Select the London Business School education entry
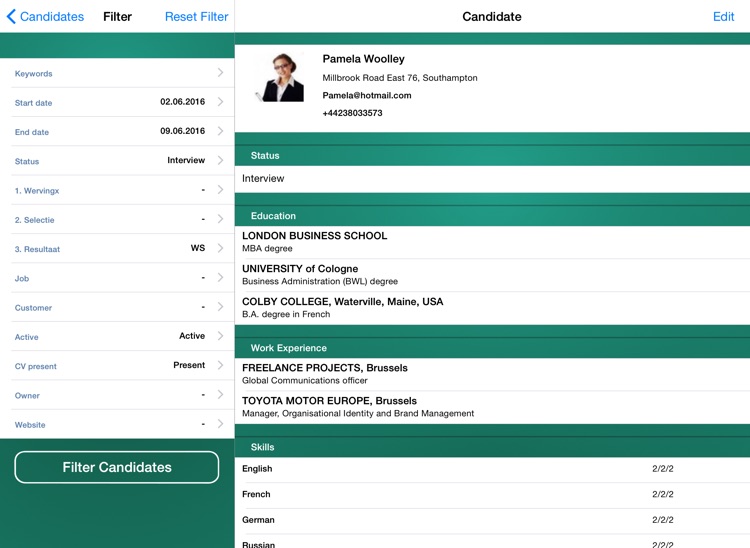 [x=314, y=236]
